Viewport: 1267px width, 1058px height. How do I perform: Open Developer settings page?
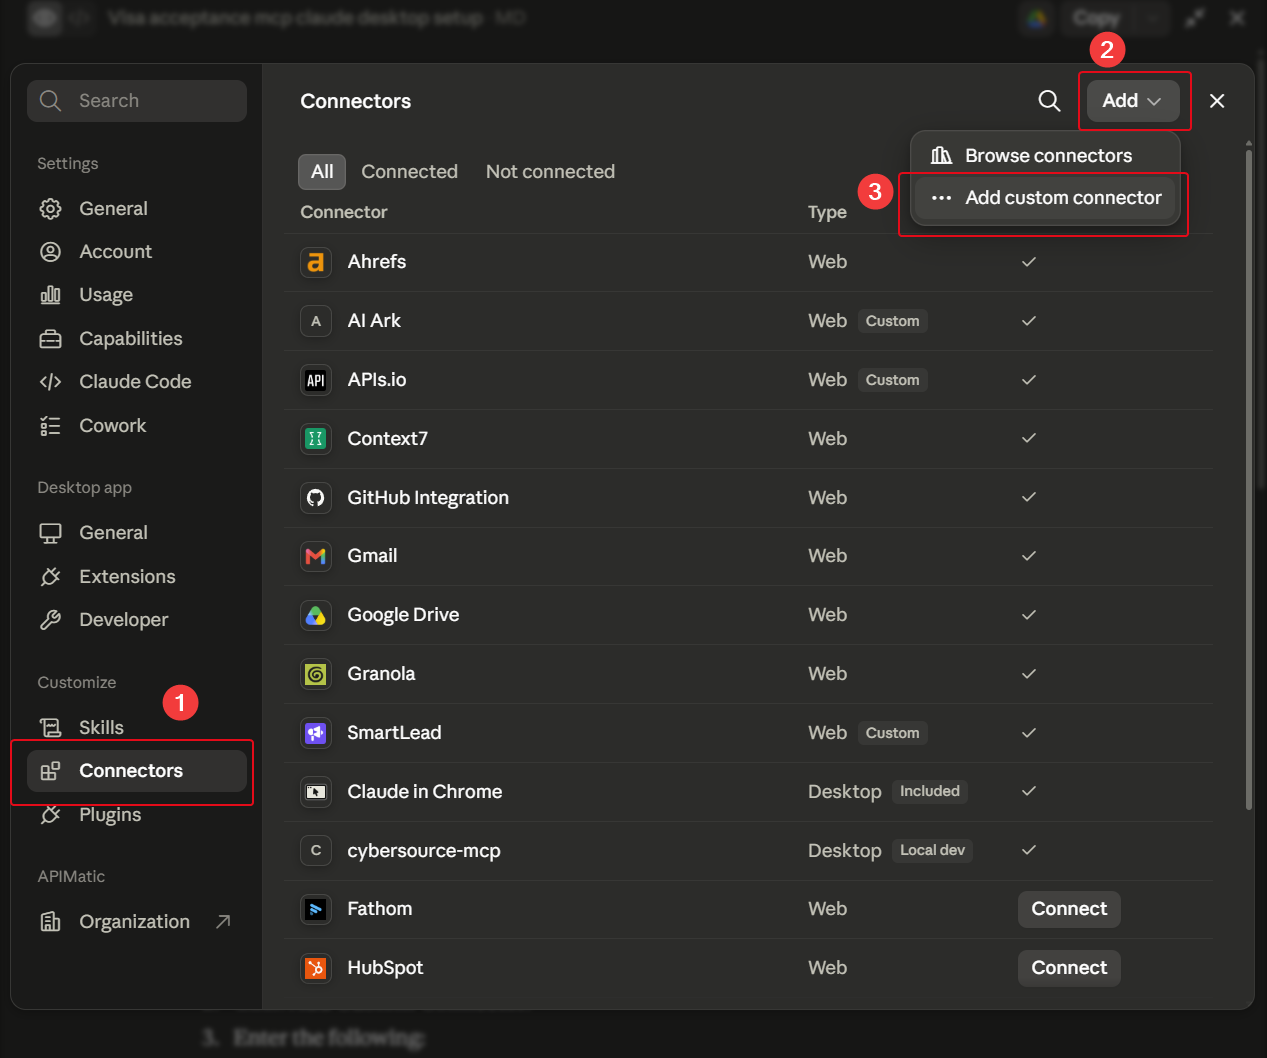[137, 620]
